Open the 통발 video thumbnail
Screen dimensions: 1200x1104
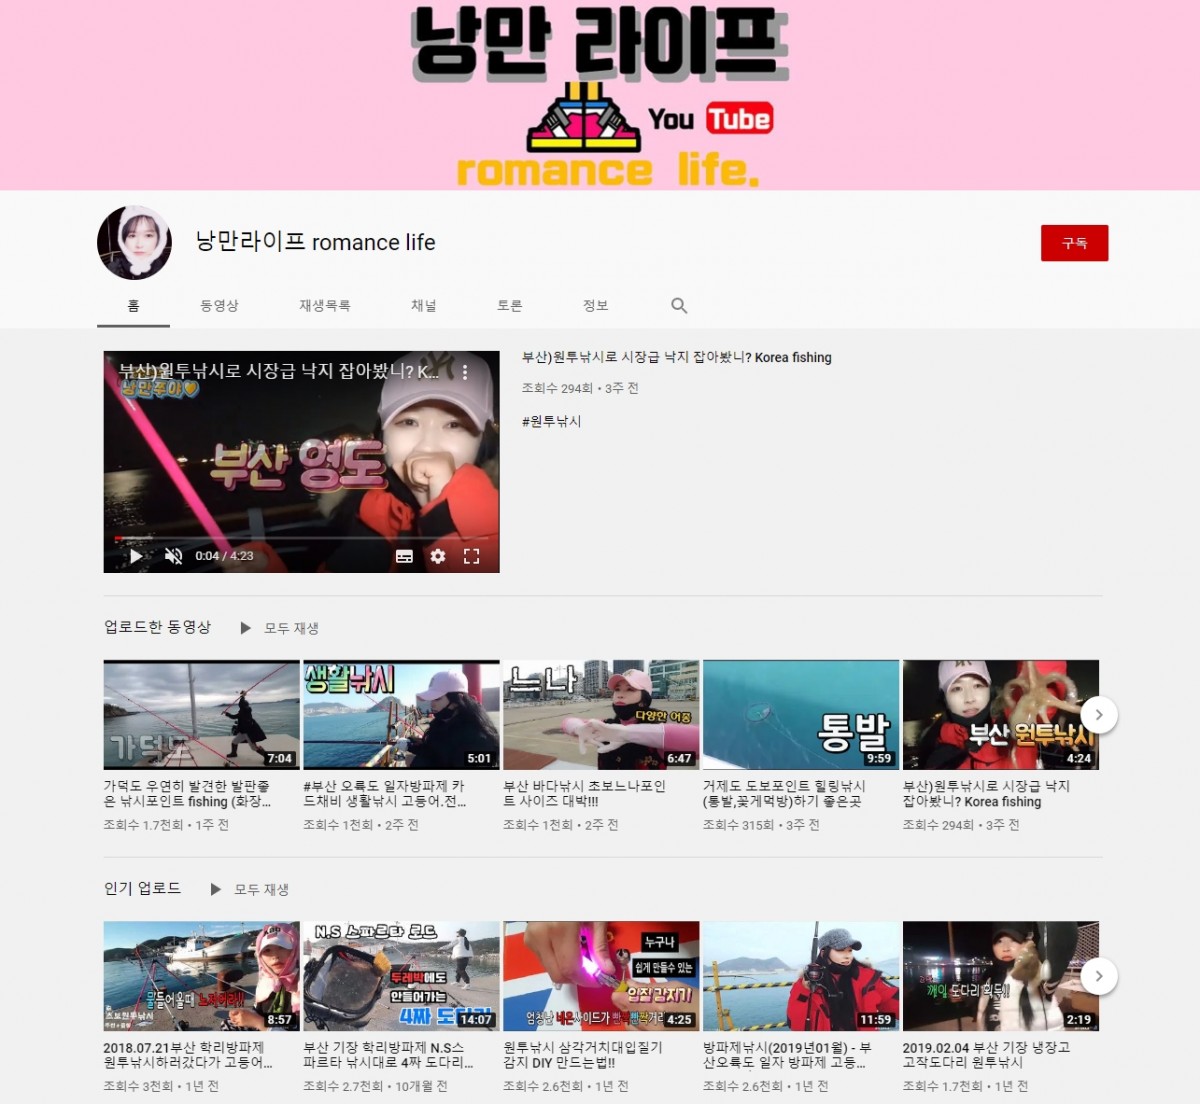tap(800, 714)
